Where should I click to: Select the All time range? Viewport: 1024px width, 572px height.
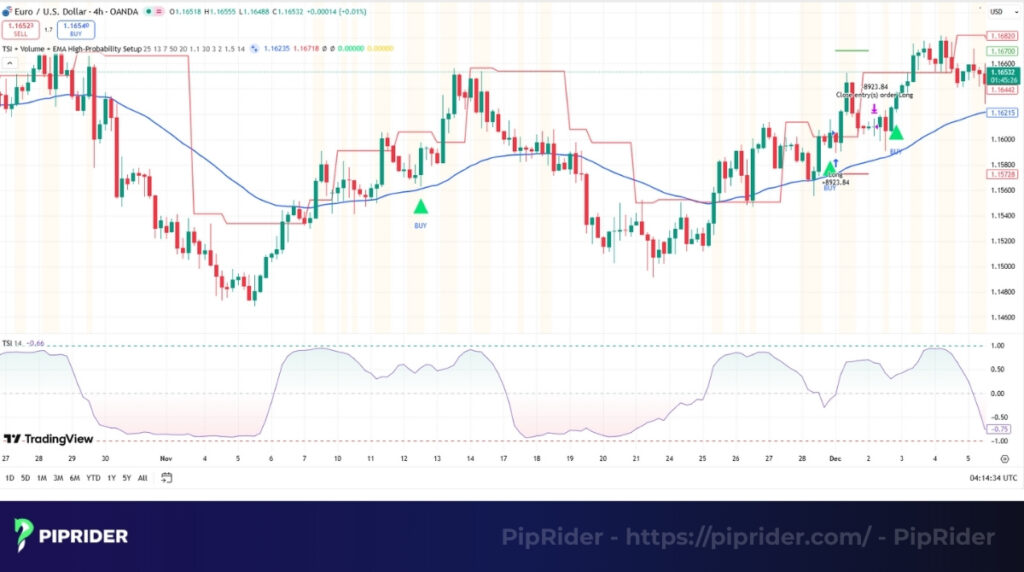142,478
